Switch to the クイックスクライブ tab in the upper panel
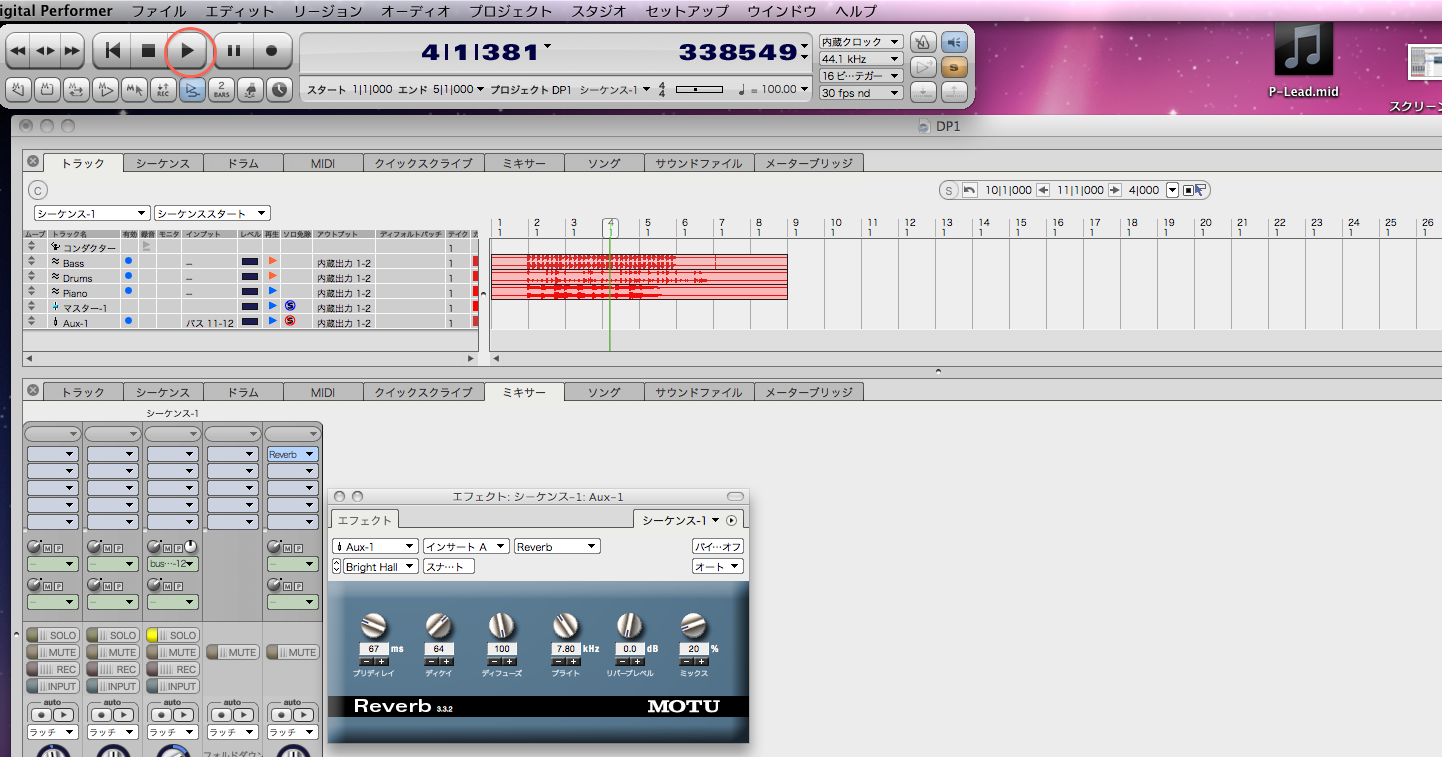The height and width of the screenshot is (757, 1442). pos(424,163)
